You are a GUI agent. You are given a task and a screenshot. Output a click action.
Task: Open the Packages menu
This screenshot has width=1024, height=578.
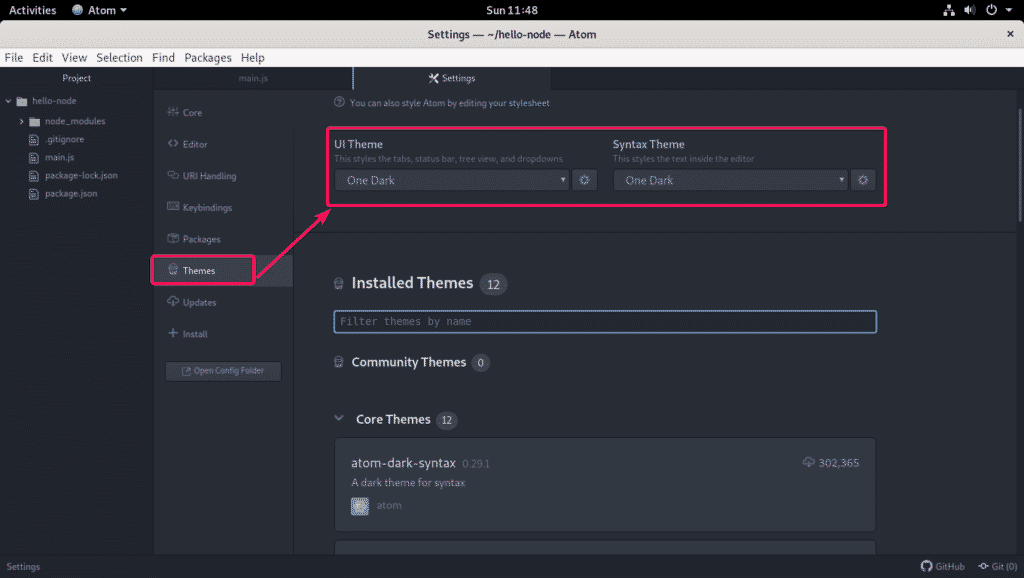pyautogui.click(x=207, y=57)
